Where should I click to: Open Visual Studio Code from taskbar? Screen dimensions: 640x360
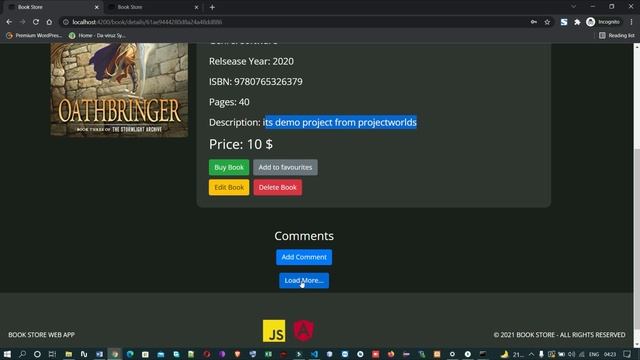click(x=314, y=354)
